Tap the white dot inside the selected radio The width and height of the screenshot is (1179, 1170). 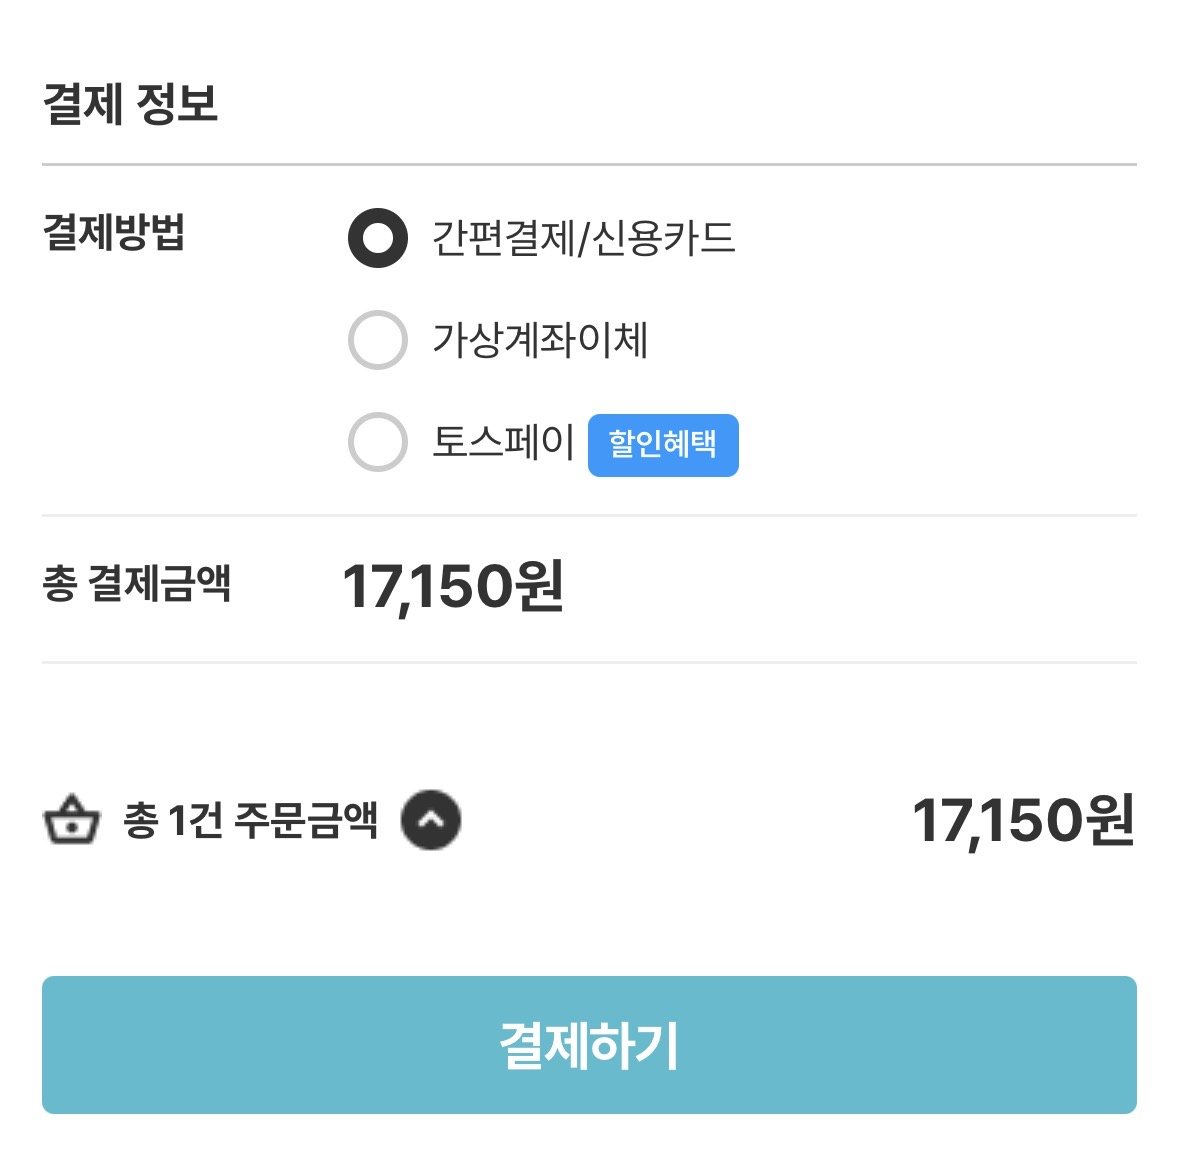pyautogui.click(x=377, y=238)
